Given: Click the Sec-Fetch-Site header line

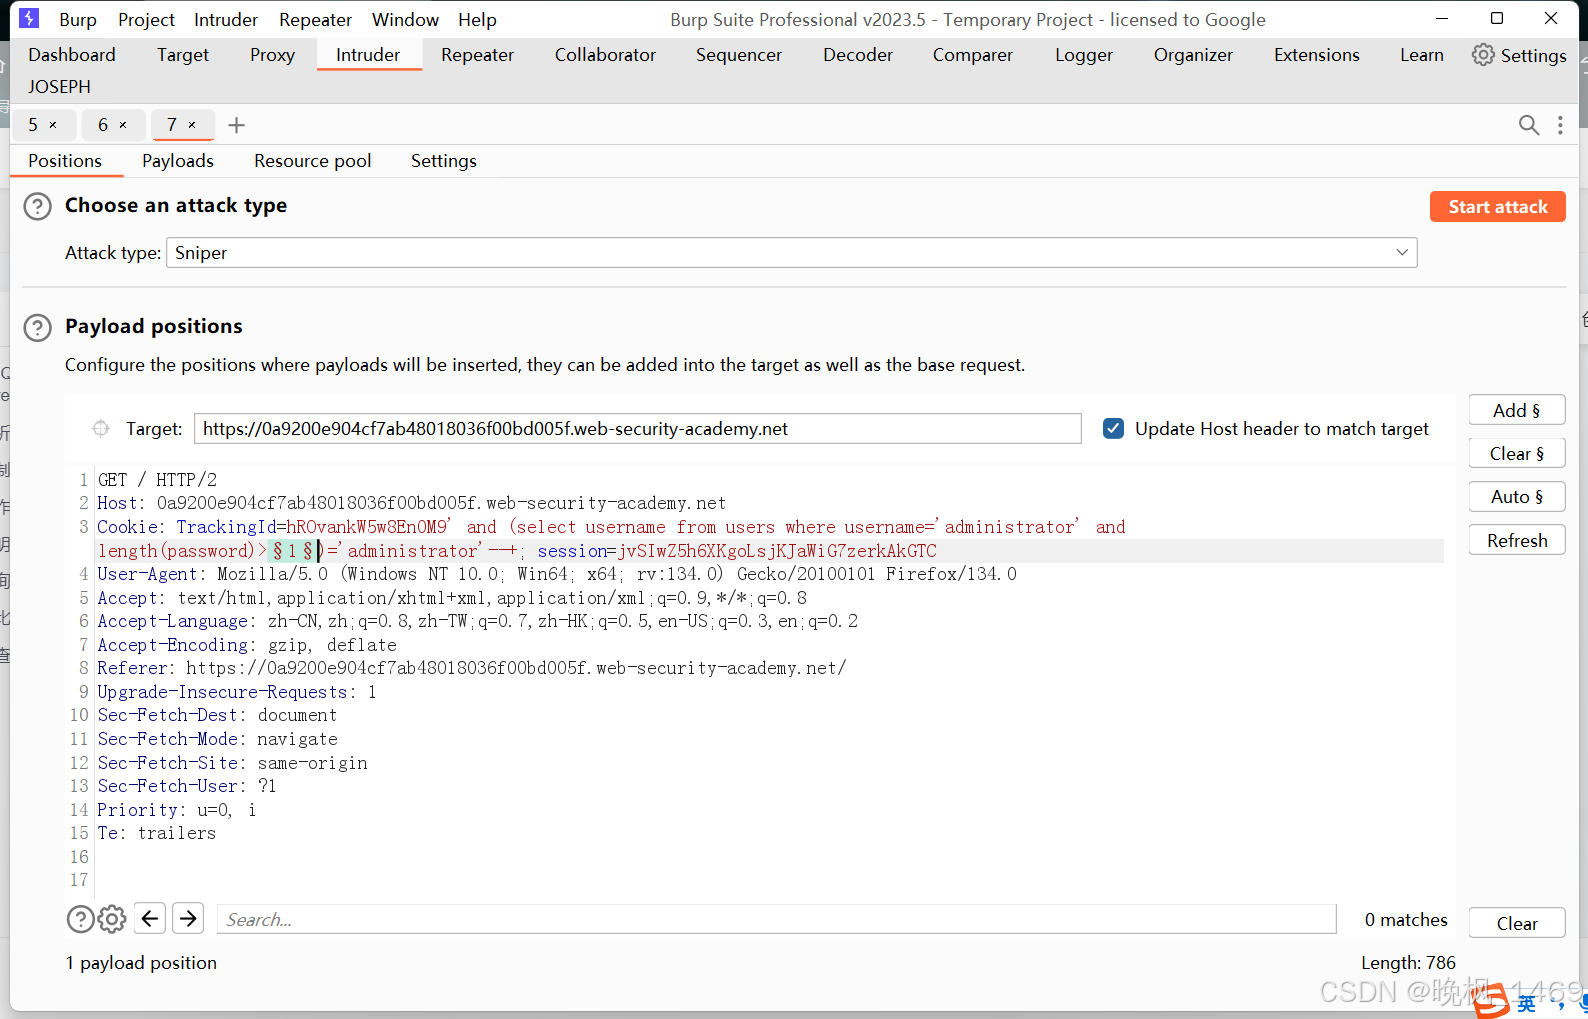Looking at the screenshot, I should 232,763.
